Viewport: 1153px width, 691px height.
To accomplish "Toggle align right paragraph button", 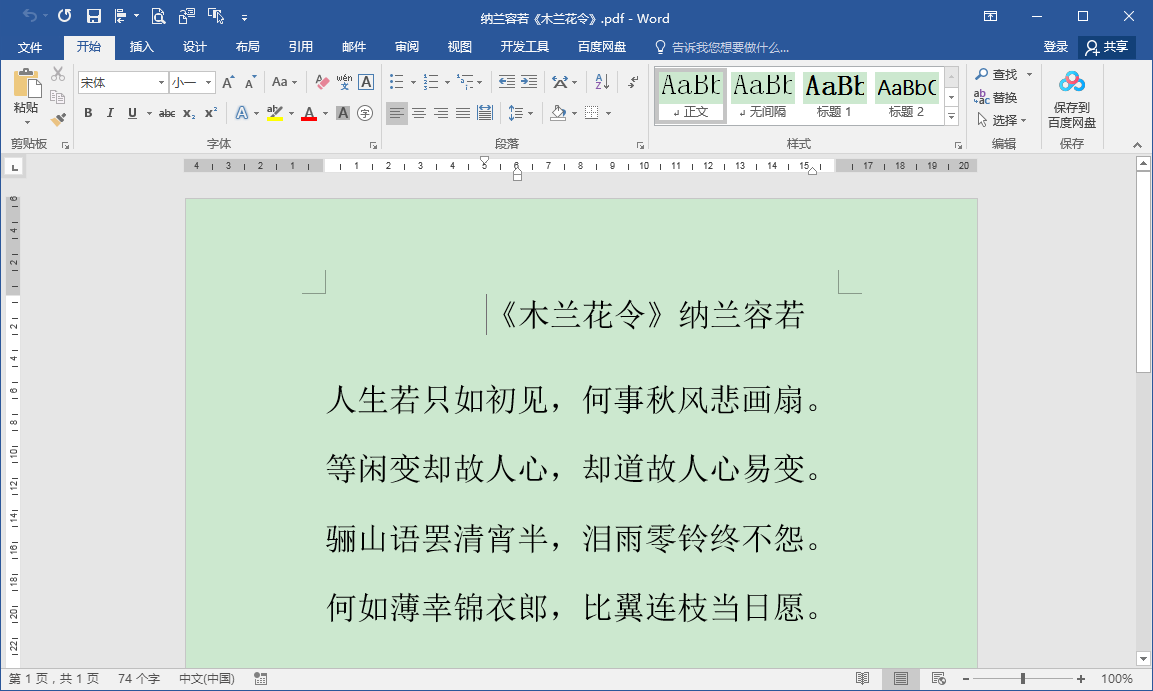I will point(441,113).
